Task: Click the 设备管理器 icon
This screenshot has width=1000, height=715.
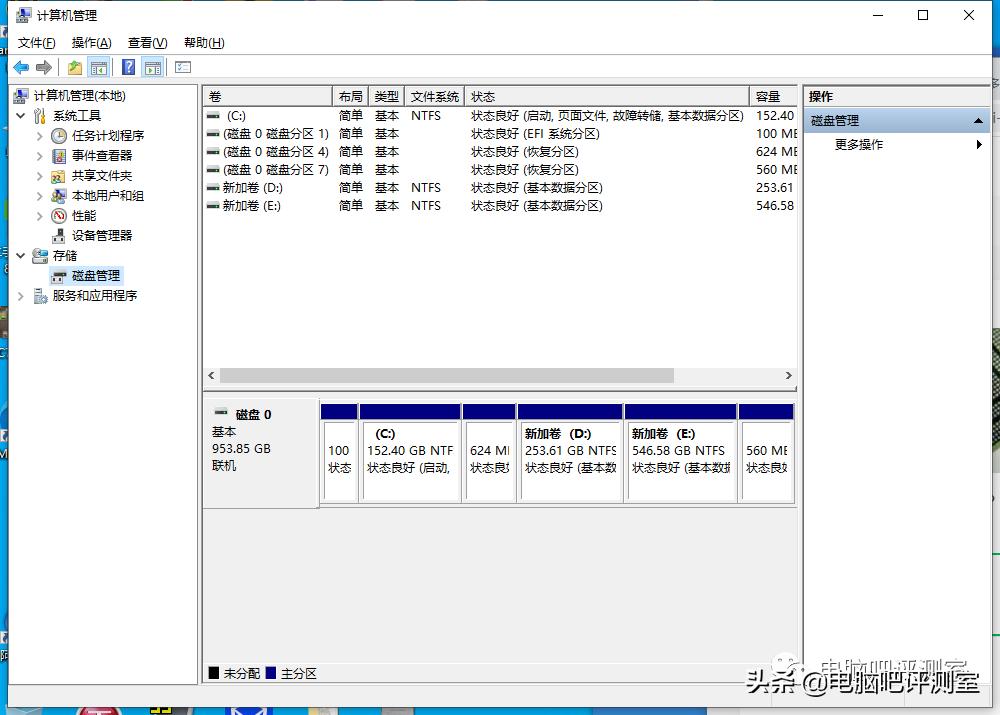Action: [x=59, y=235]
